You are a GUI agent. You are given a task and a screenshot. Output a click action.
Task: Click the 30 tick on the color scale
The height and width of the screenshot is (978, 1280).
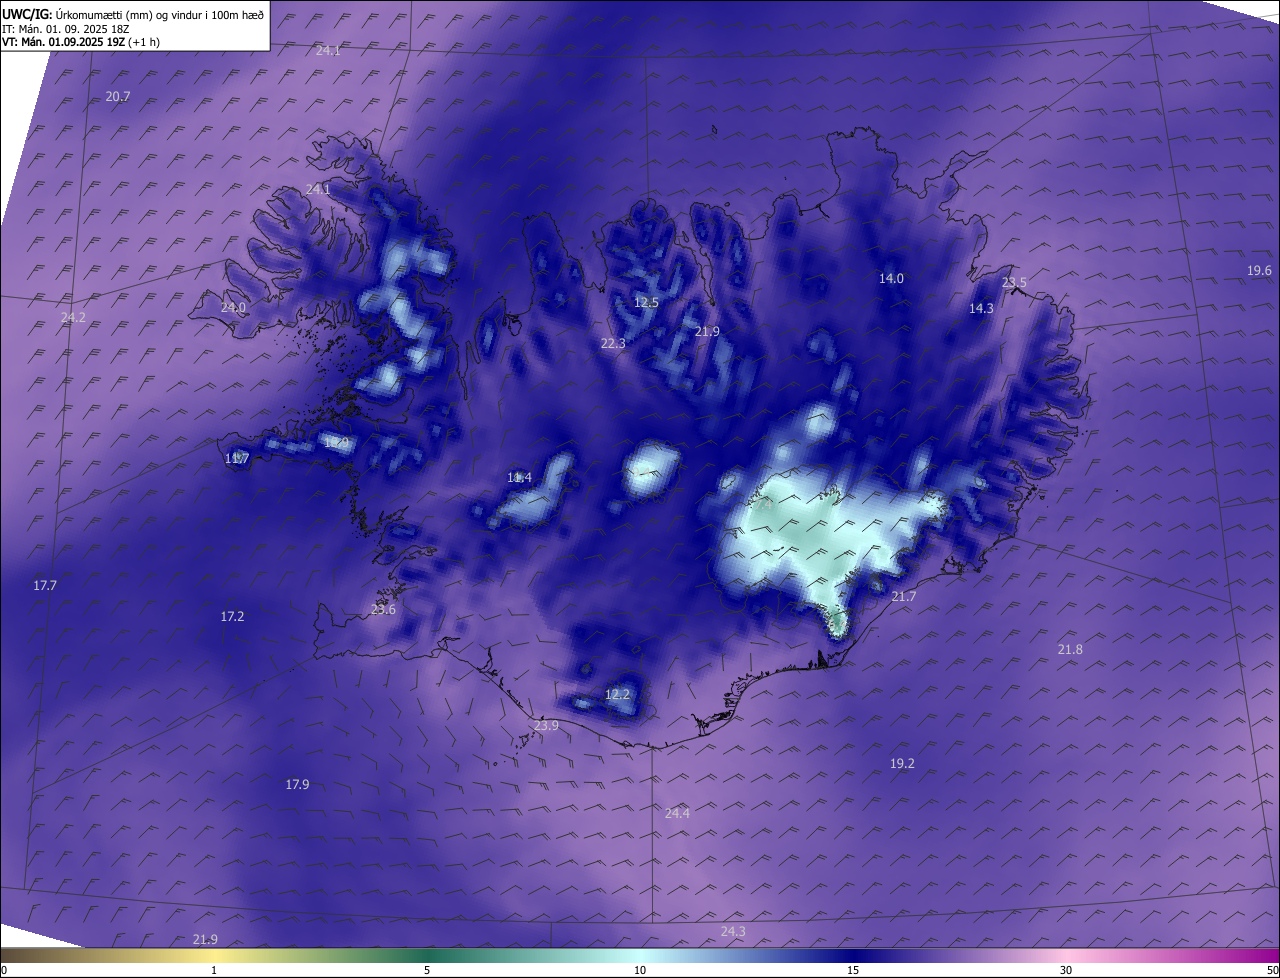tap(1066, 970)
